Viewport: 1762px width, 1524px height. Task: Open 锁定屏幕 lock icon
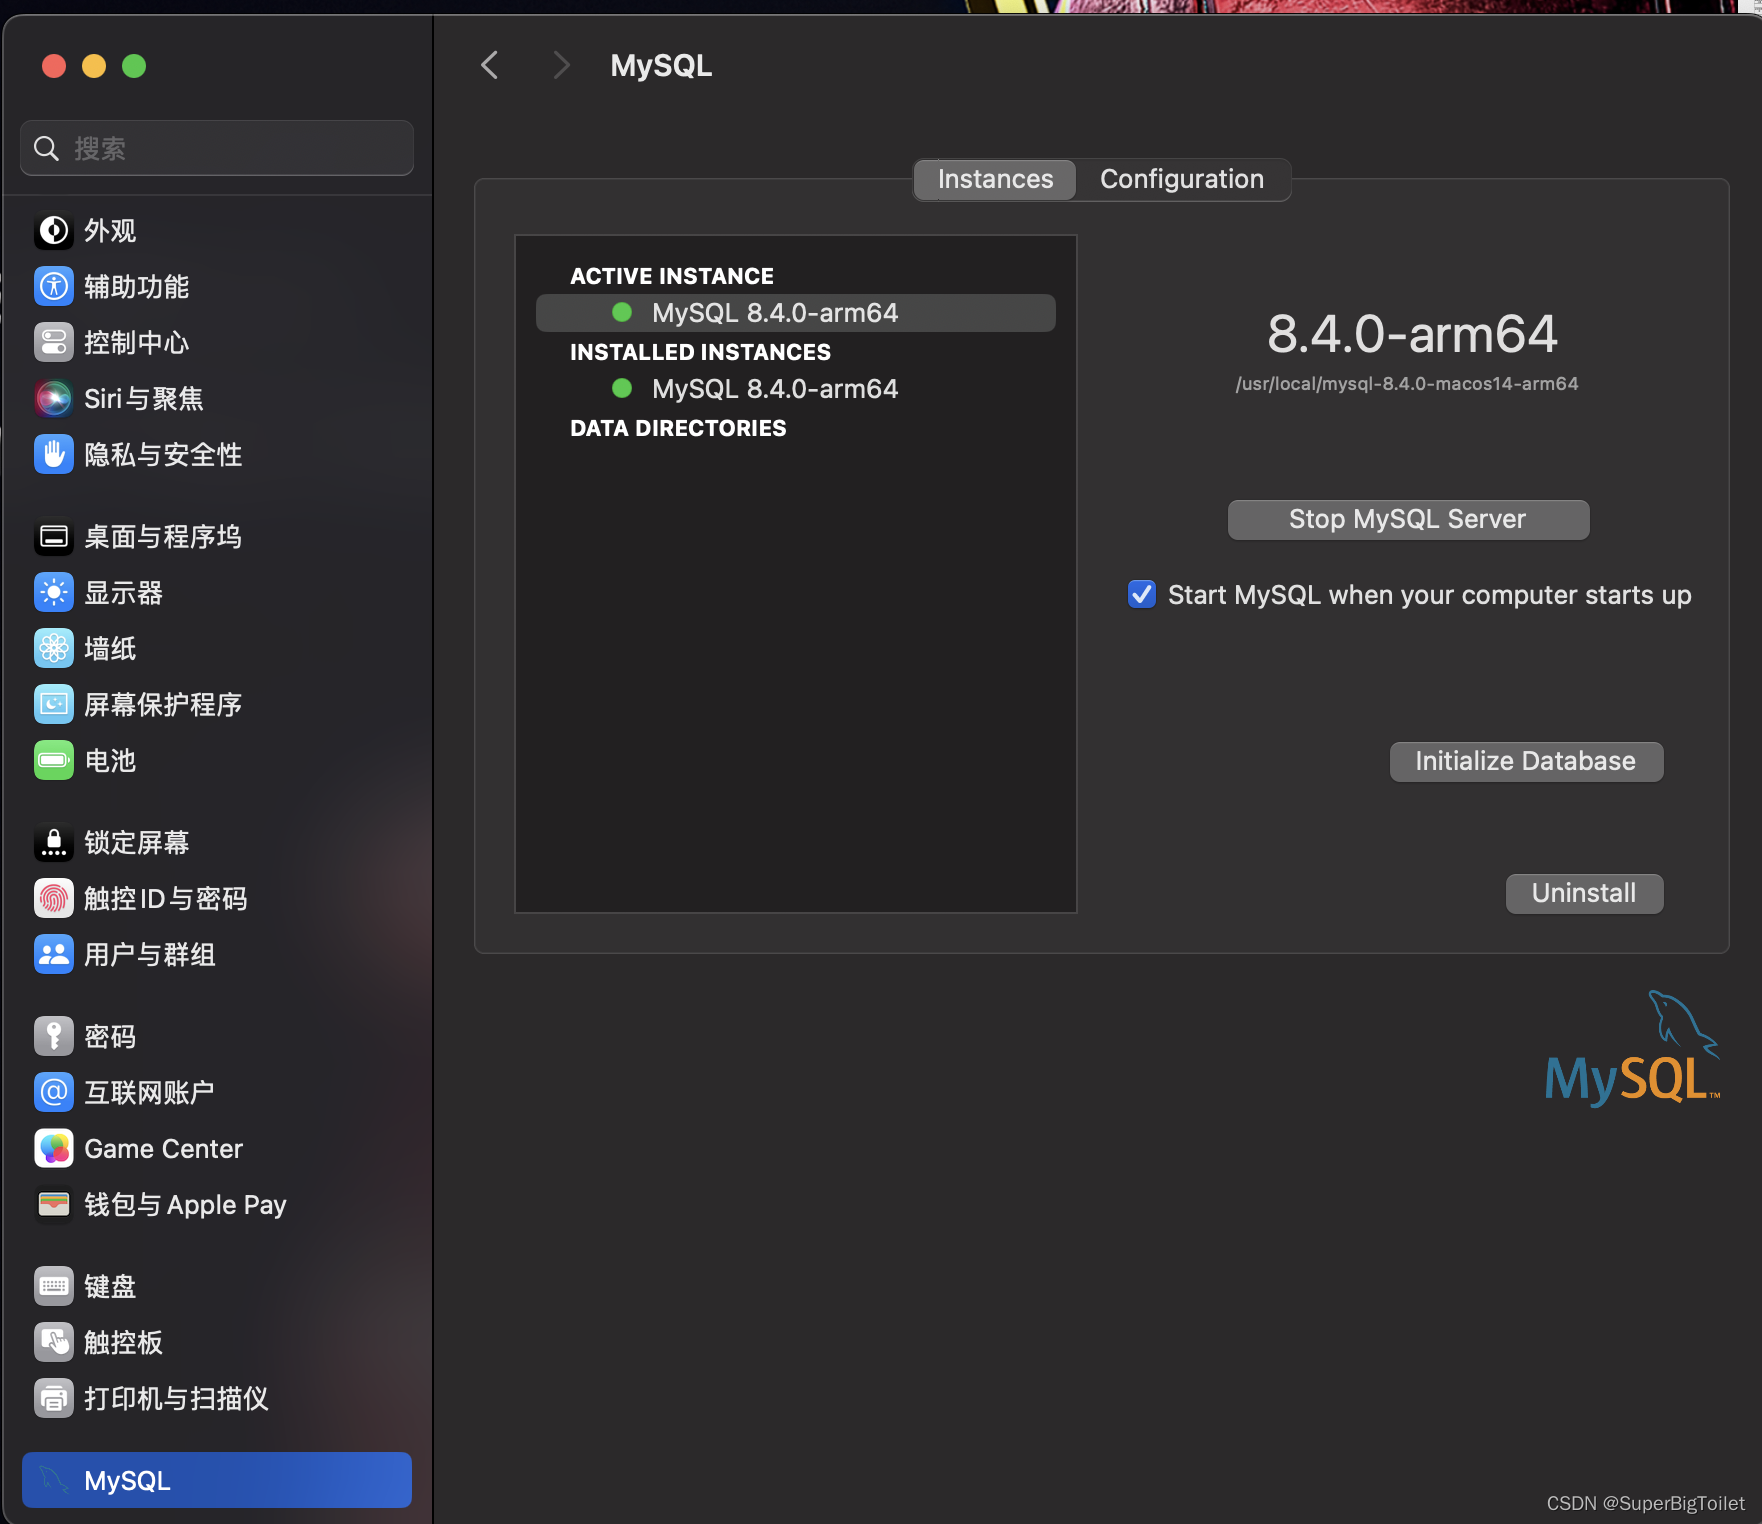54,843
